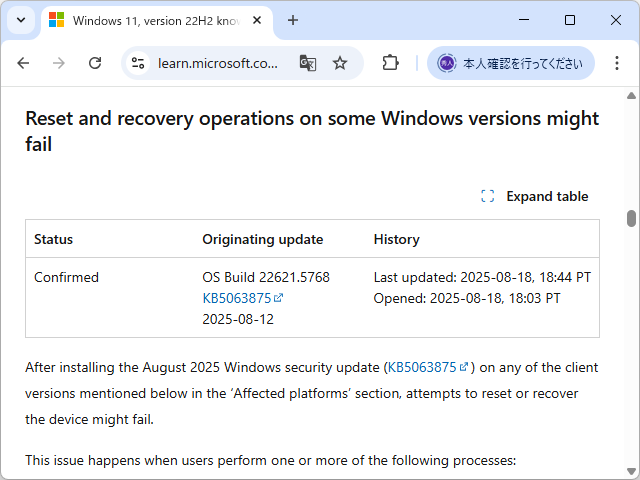
Task: Open a new browser tab
Action: [x=293, y=20]
